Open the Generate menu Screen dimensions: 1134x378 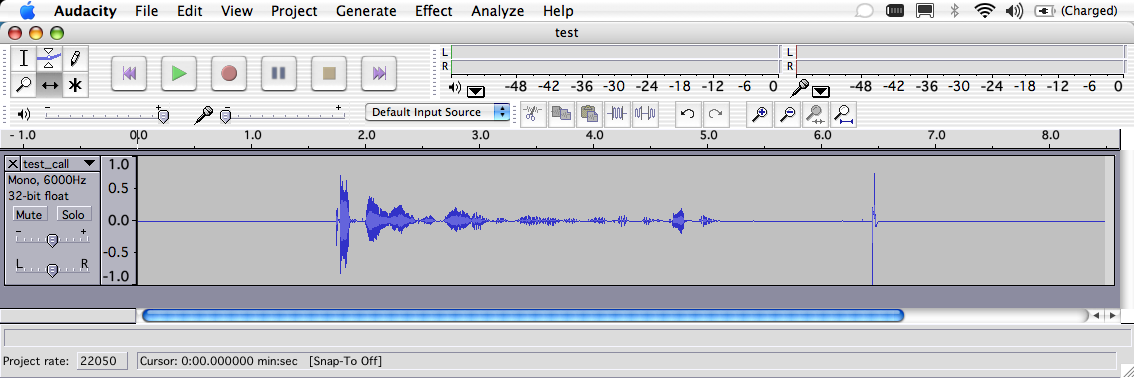pos(366,11)
